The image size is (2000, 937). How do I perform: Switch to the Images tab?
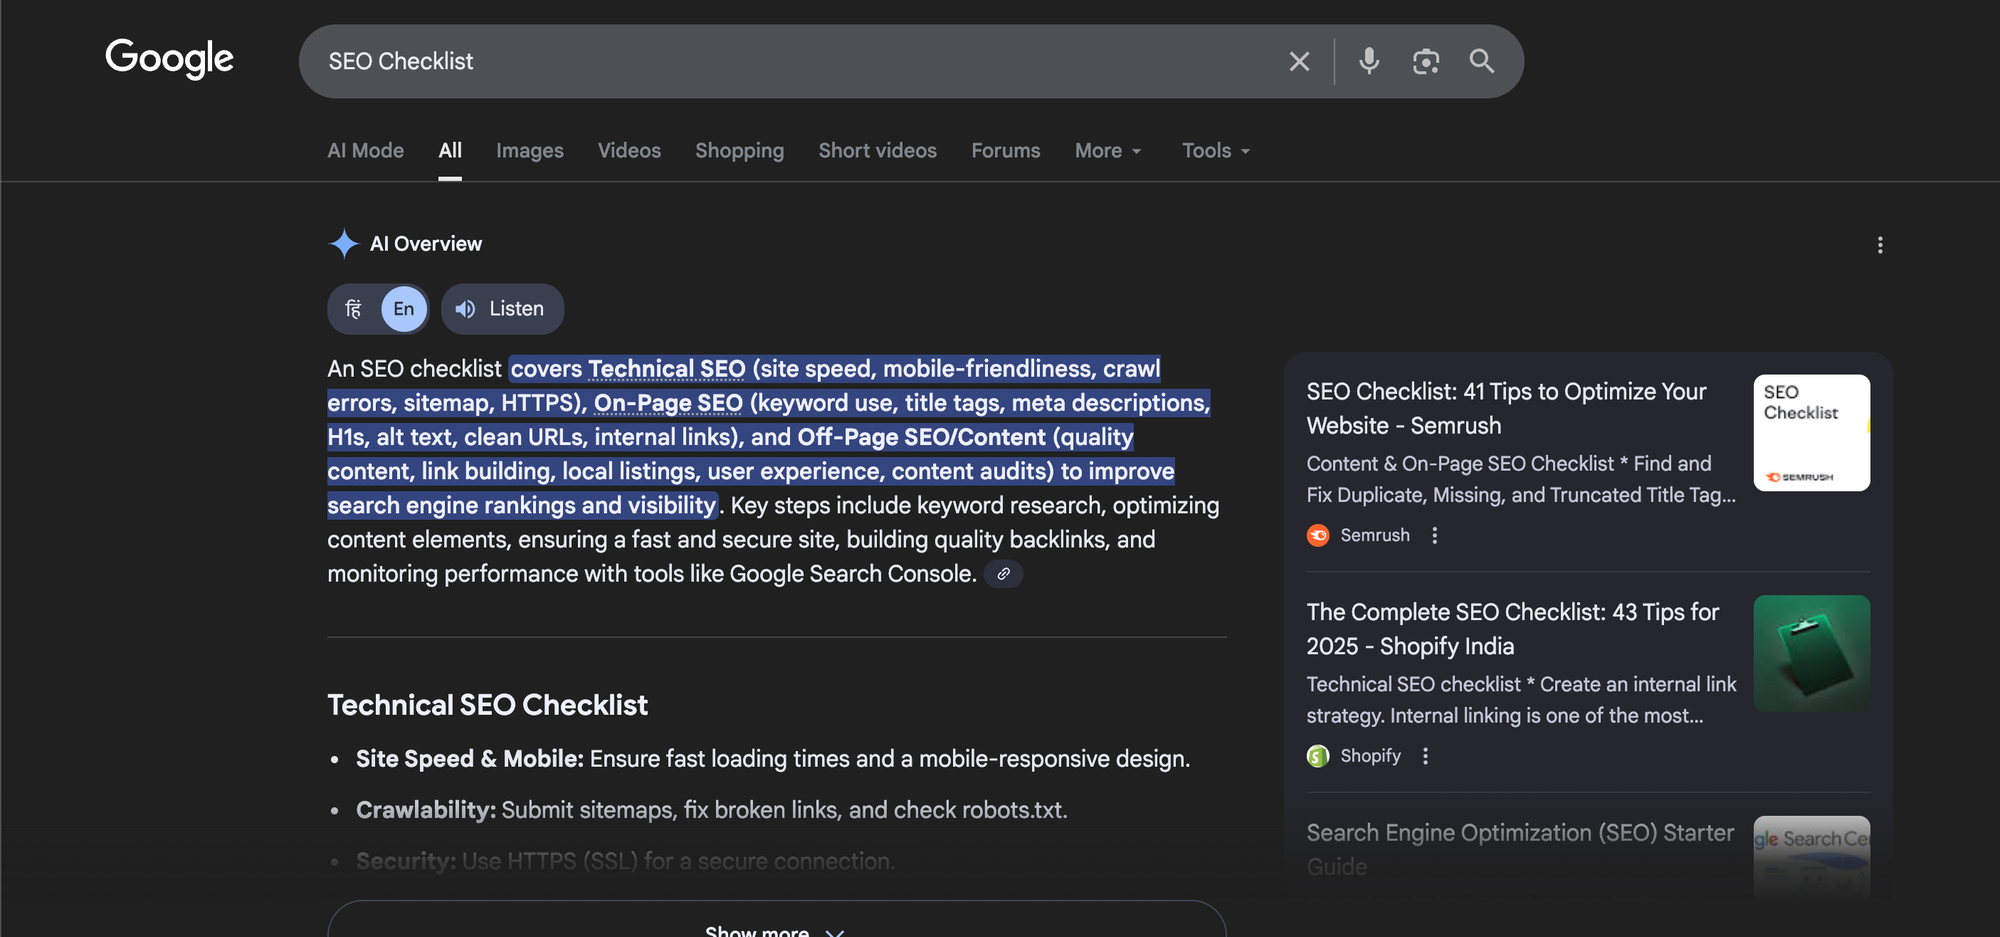point(530,150)
